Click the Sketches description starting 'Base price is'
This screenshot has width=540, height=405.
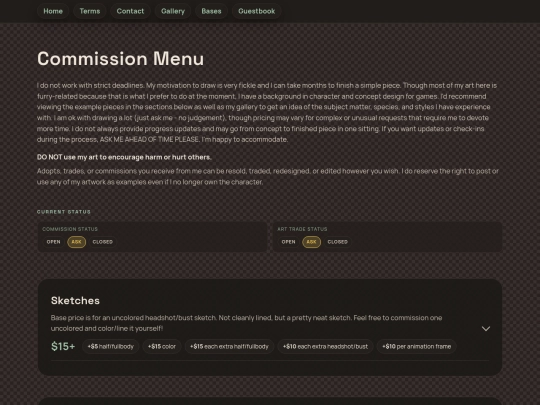(246, 323)
